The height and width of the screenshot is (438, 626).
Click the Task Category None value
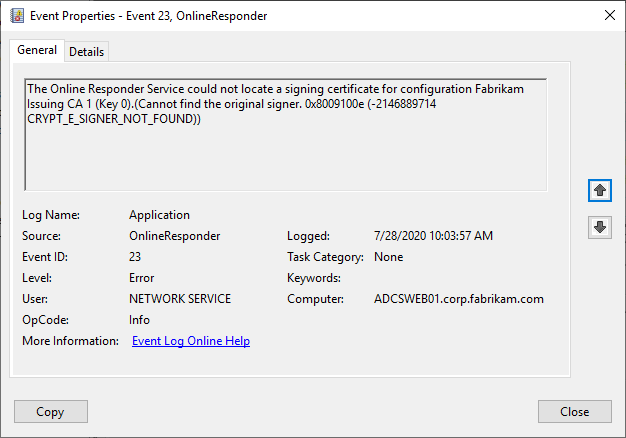coord(388,257)
